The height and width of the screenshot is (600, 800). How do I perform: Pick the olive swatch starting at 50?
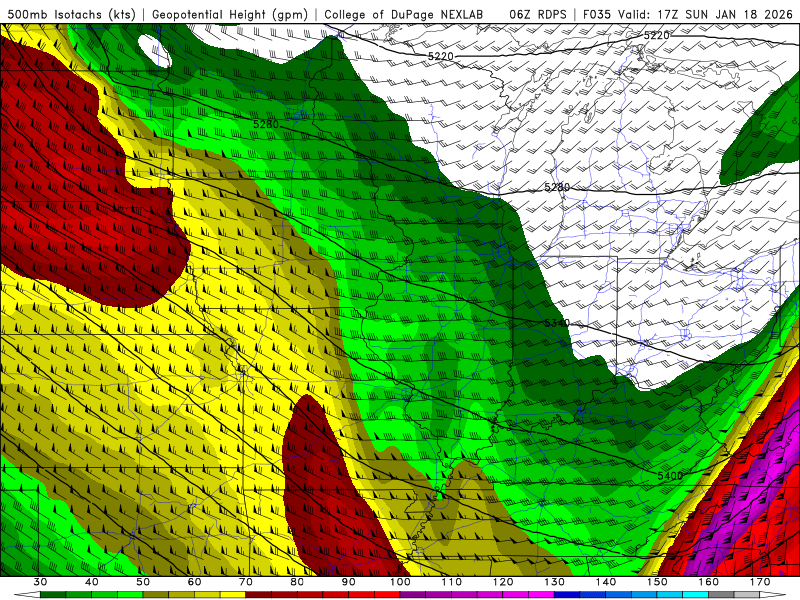coord(156,595)
